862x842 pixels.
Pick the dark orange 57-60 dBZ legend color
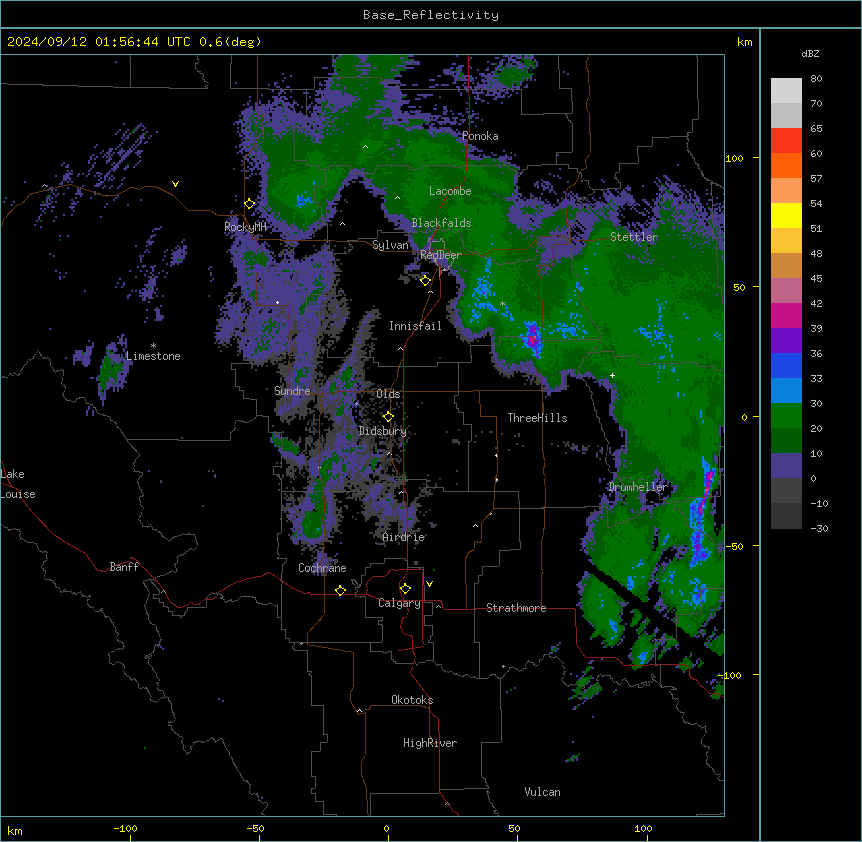click(x=786, y=165)
